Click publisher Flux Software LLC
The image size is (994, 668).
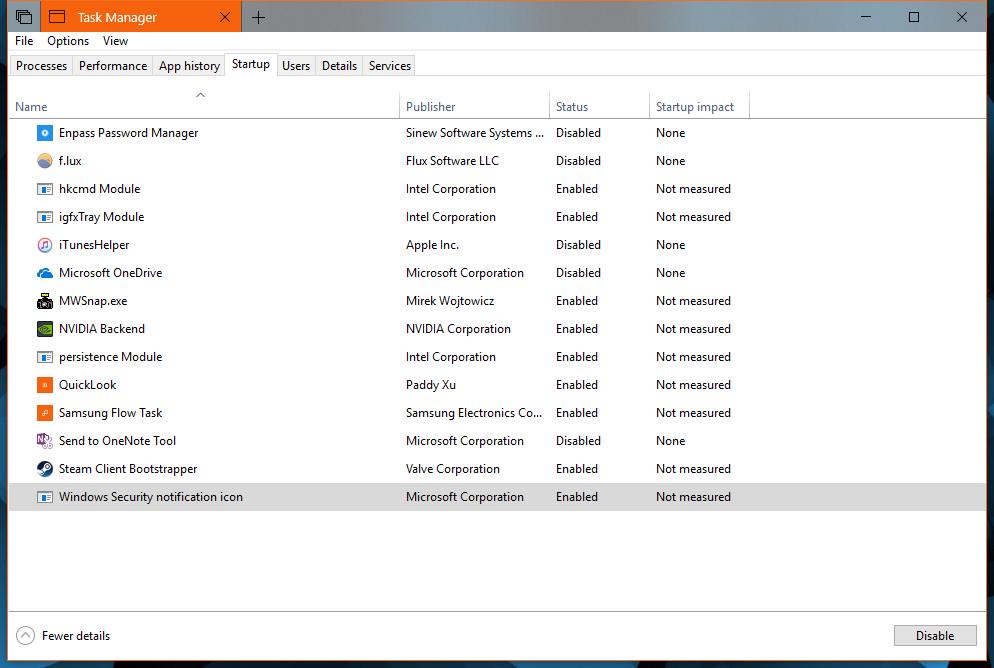click(x=452, y=161)
